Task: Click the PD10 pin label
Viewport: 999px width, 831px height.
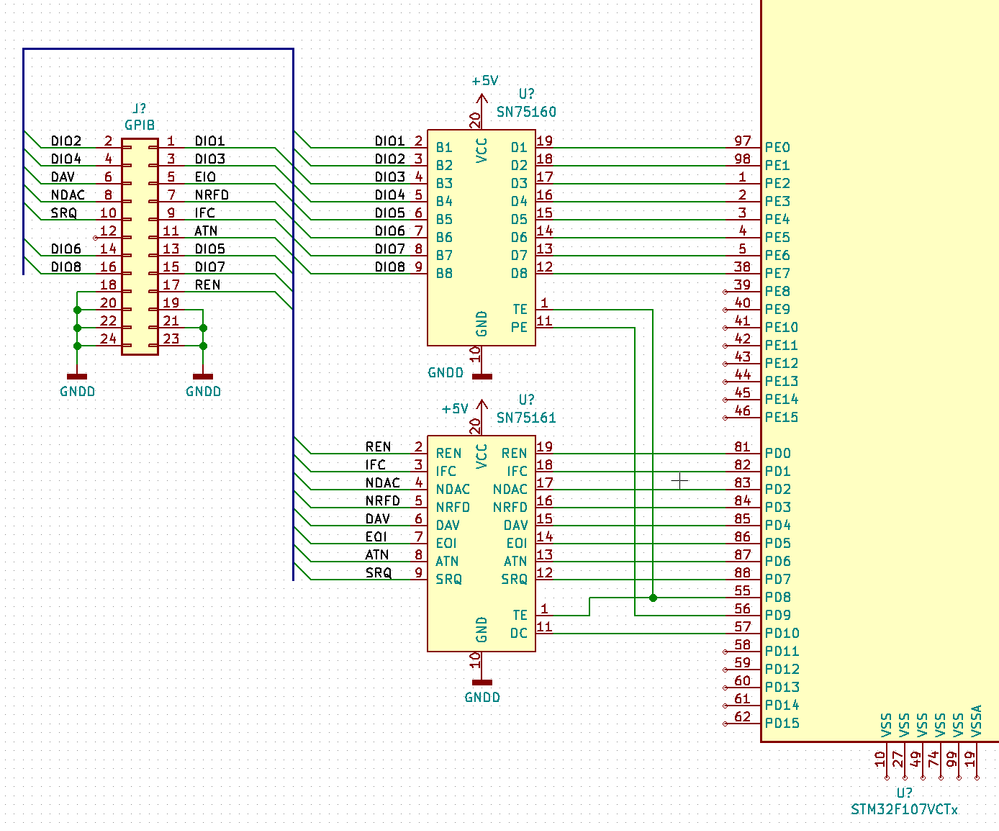Action: point(782,633)
